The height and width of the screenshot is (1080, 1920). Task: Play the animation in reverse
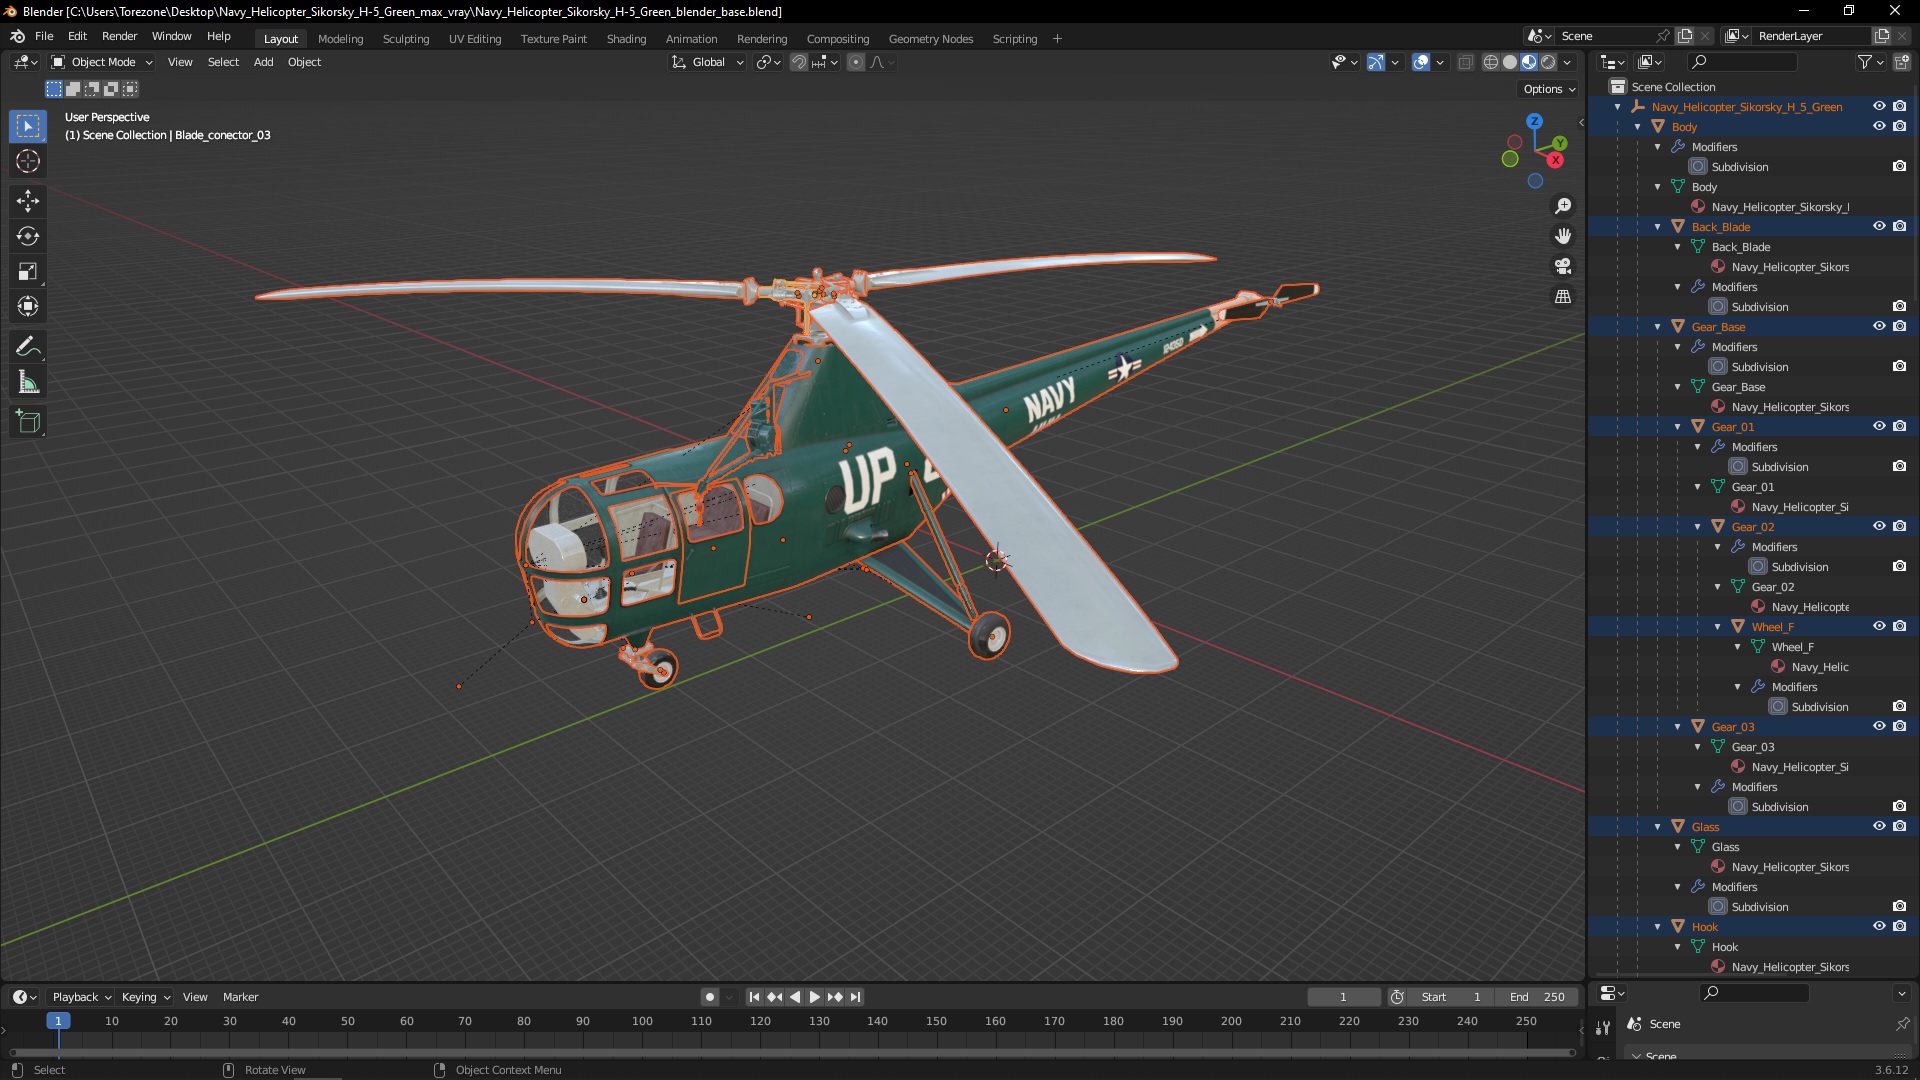tap(795, 997)
